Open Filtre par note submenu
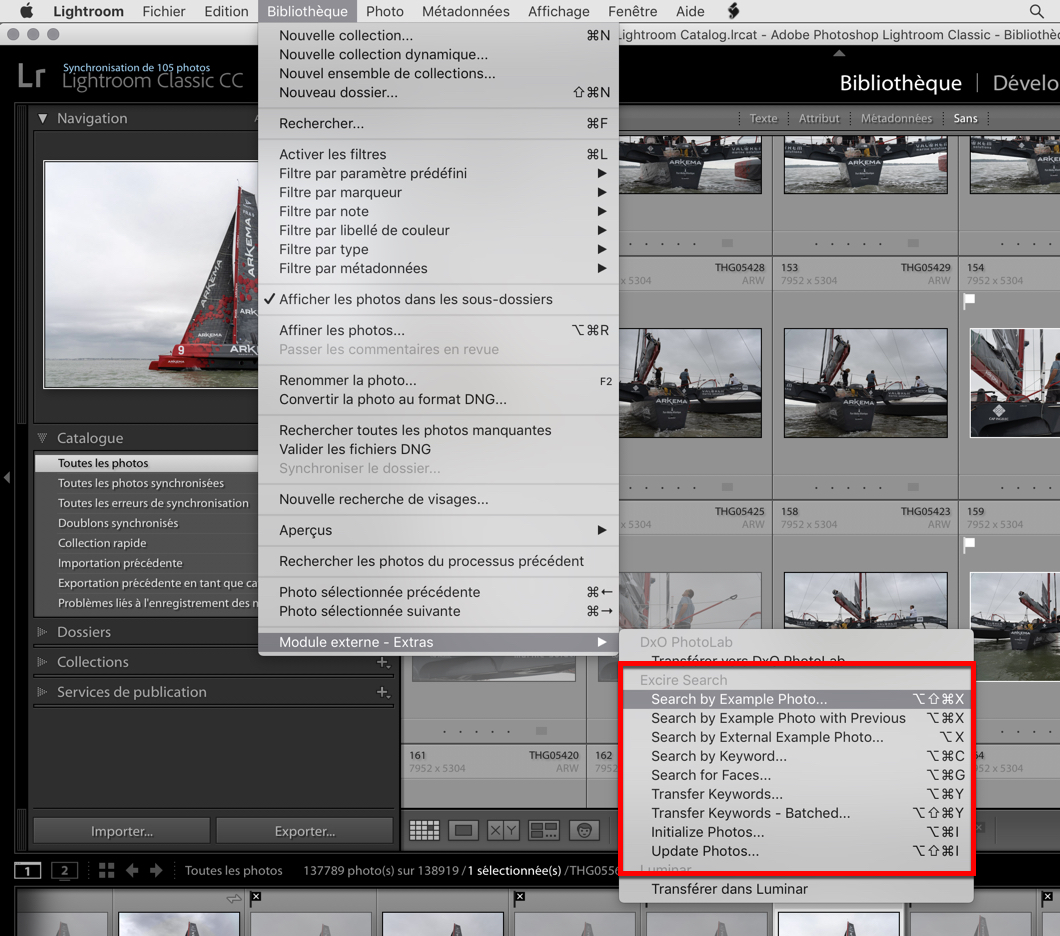Image resolution: width=1060 pixels, height=936 pixels. click(438, 212)
